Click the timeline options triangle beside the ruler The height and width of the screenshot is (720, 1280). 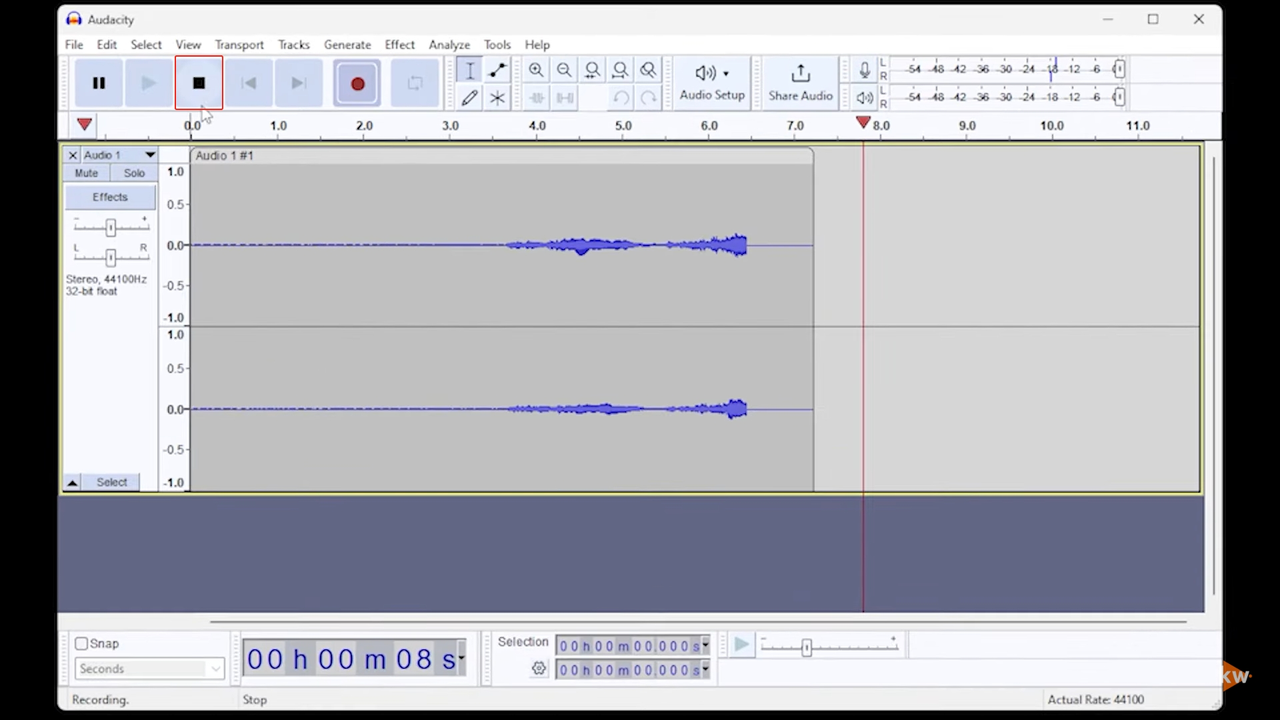click(84, 125)
